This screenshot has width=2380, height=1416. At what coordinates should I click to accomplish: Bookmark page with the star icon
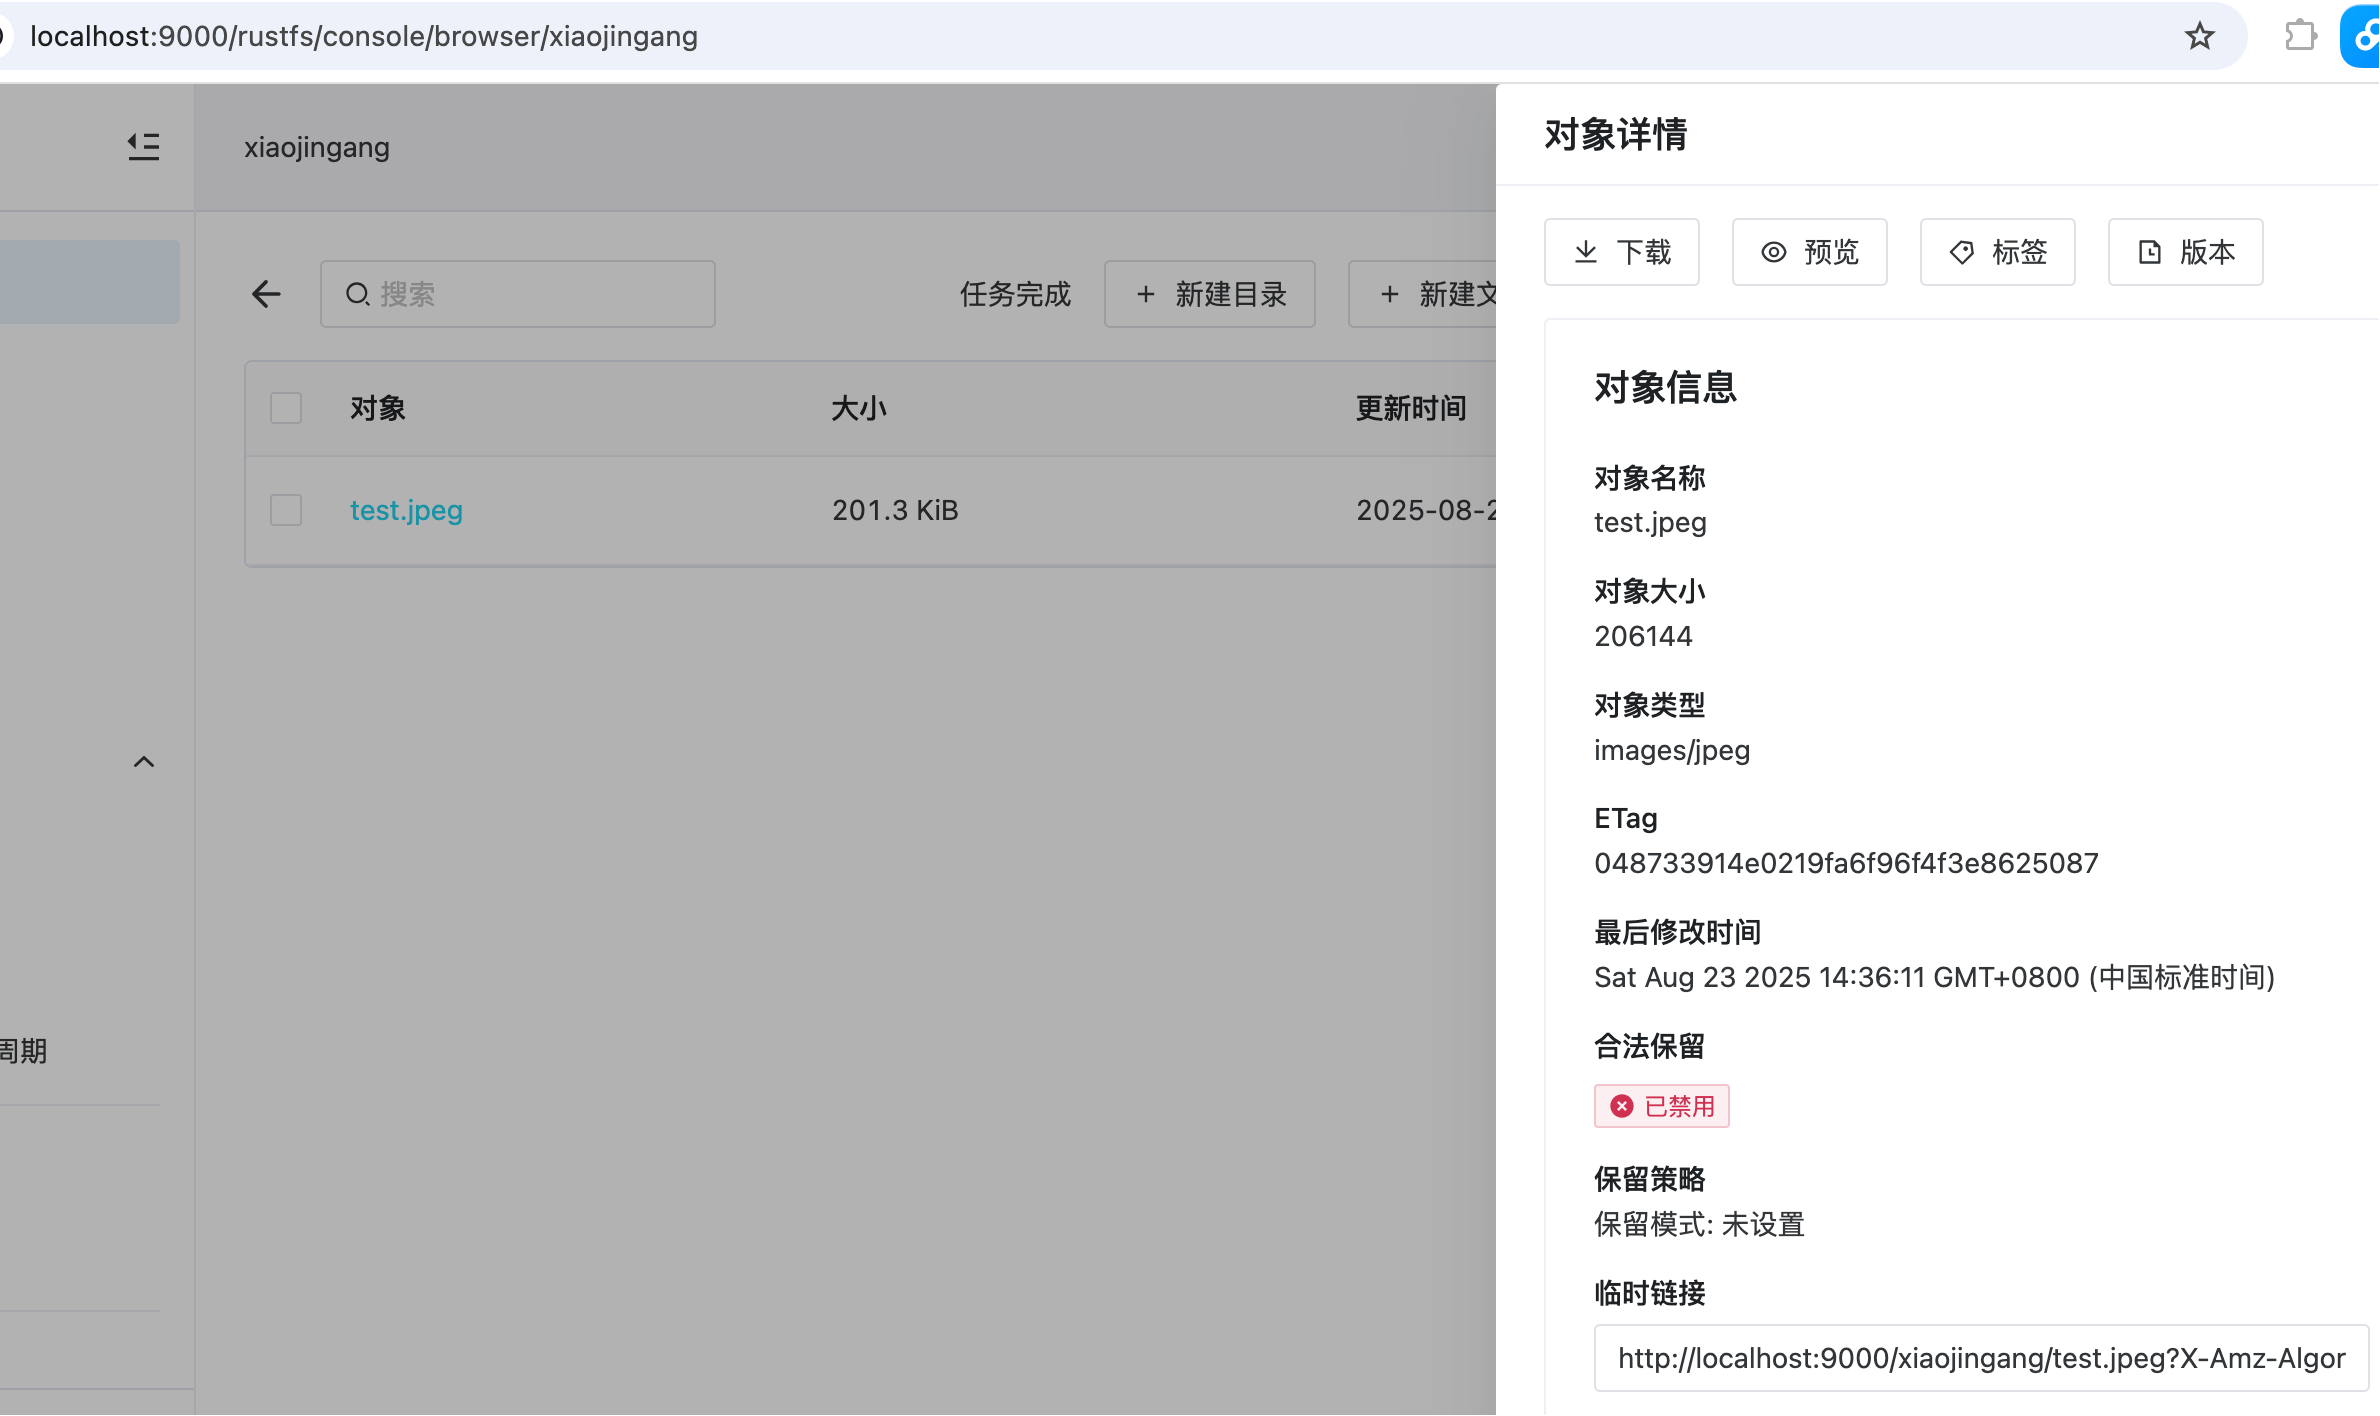click(x=2199, y=37)
